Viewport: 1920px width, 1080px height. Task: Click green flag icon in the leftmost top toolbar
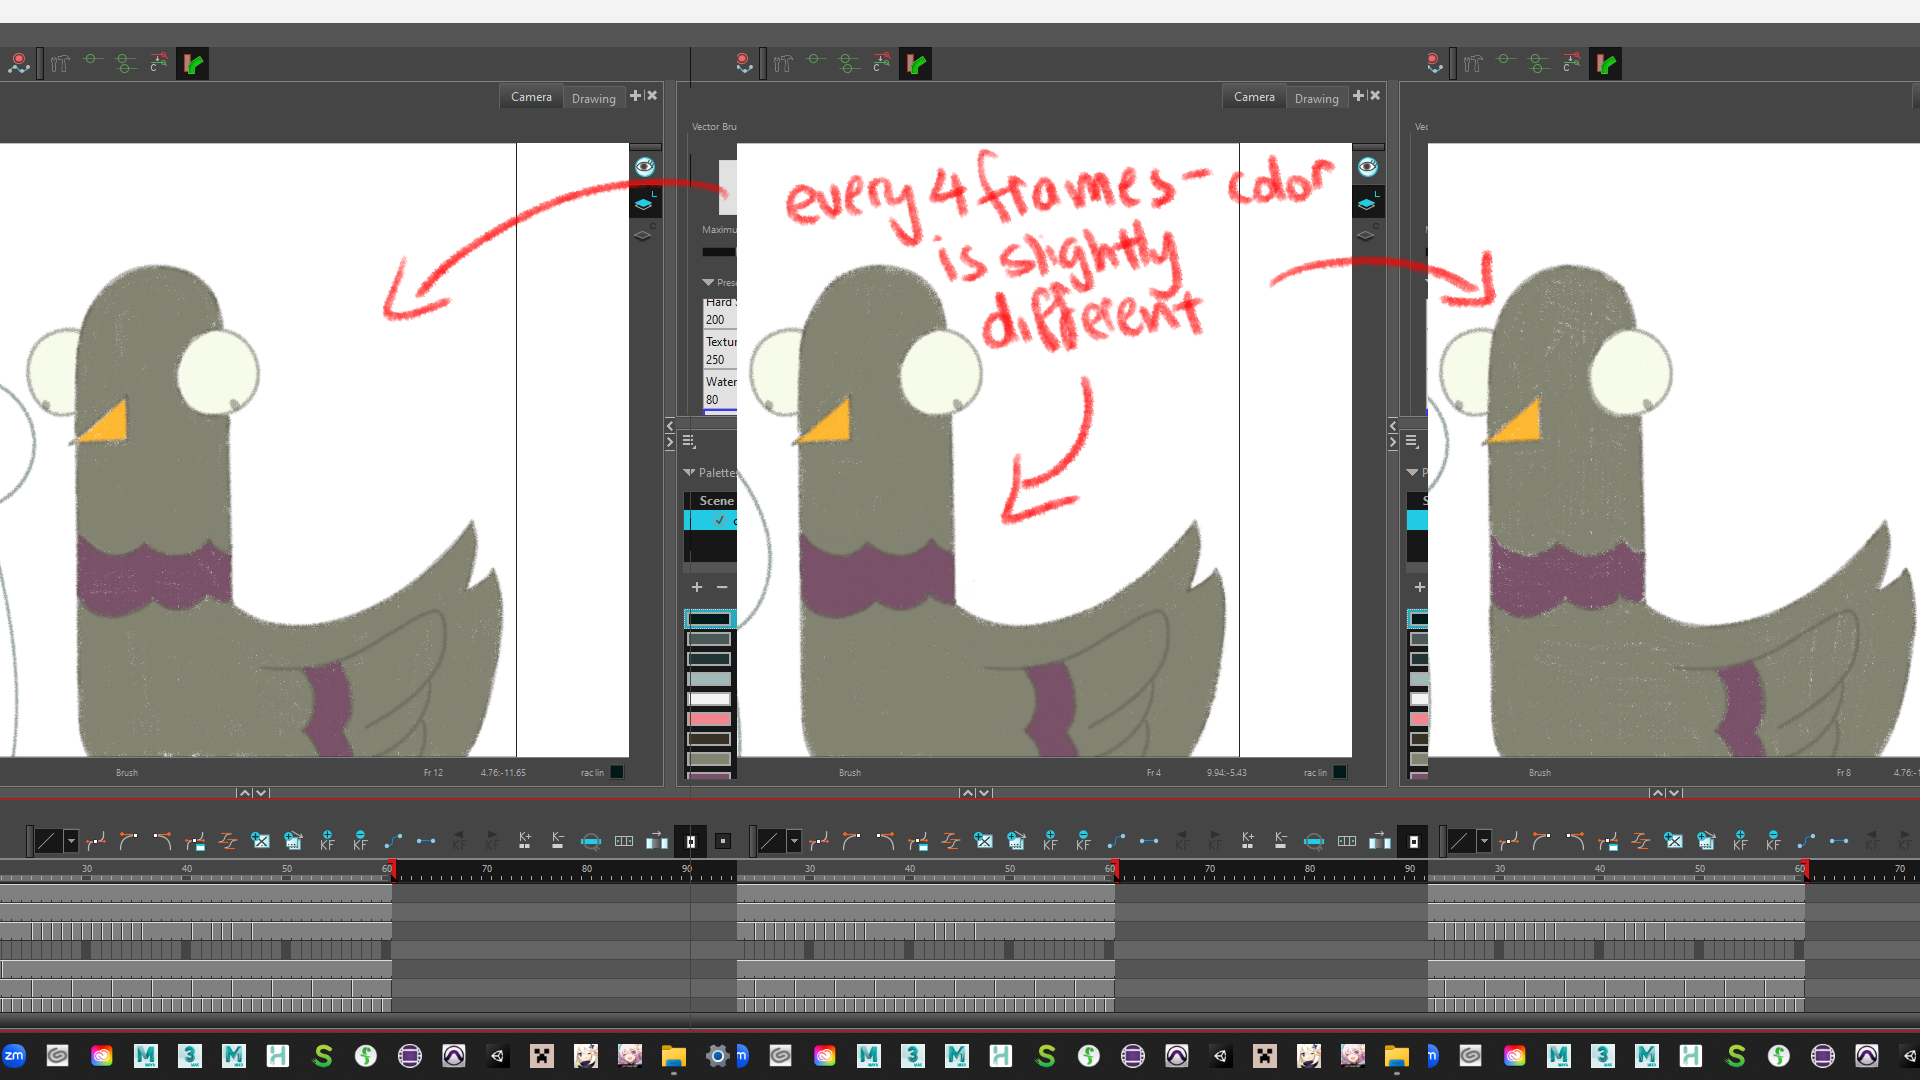[193, 64]
